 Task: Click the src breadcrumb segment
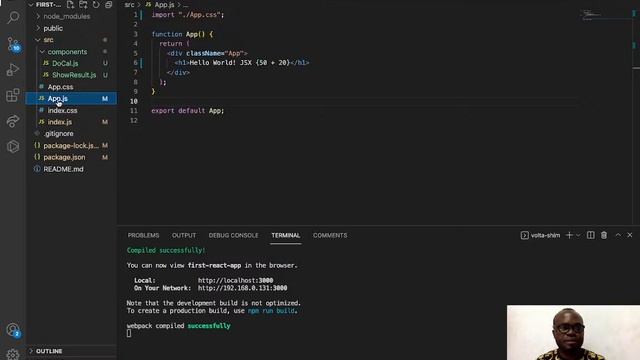point(129,5)
